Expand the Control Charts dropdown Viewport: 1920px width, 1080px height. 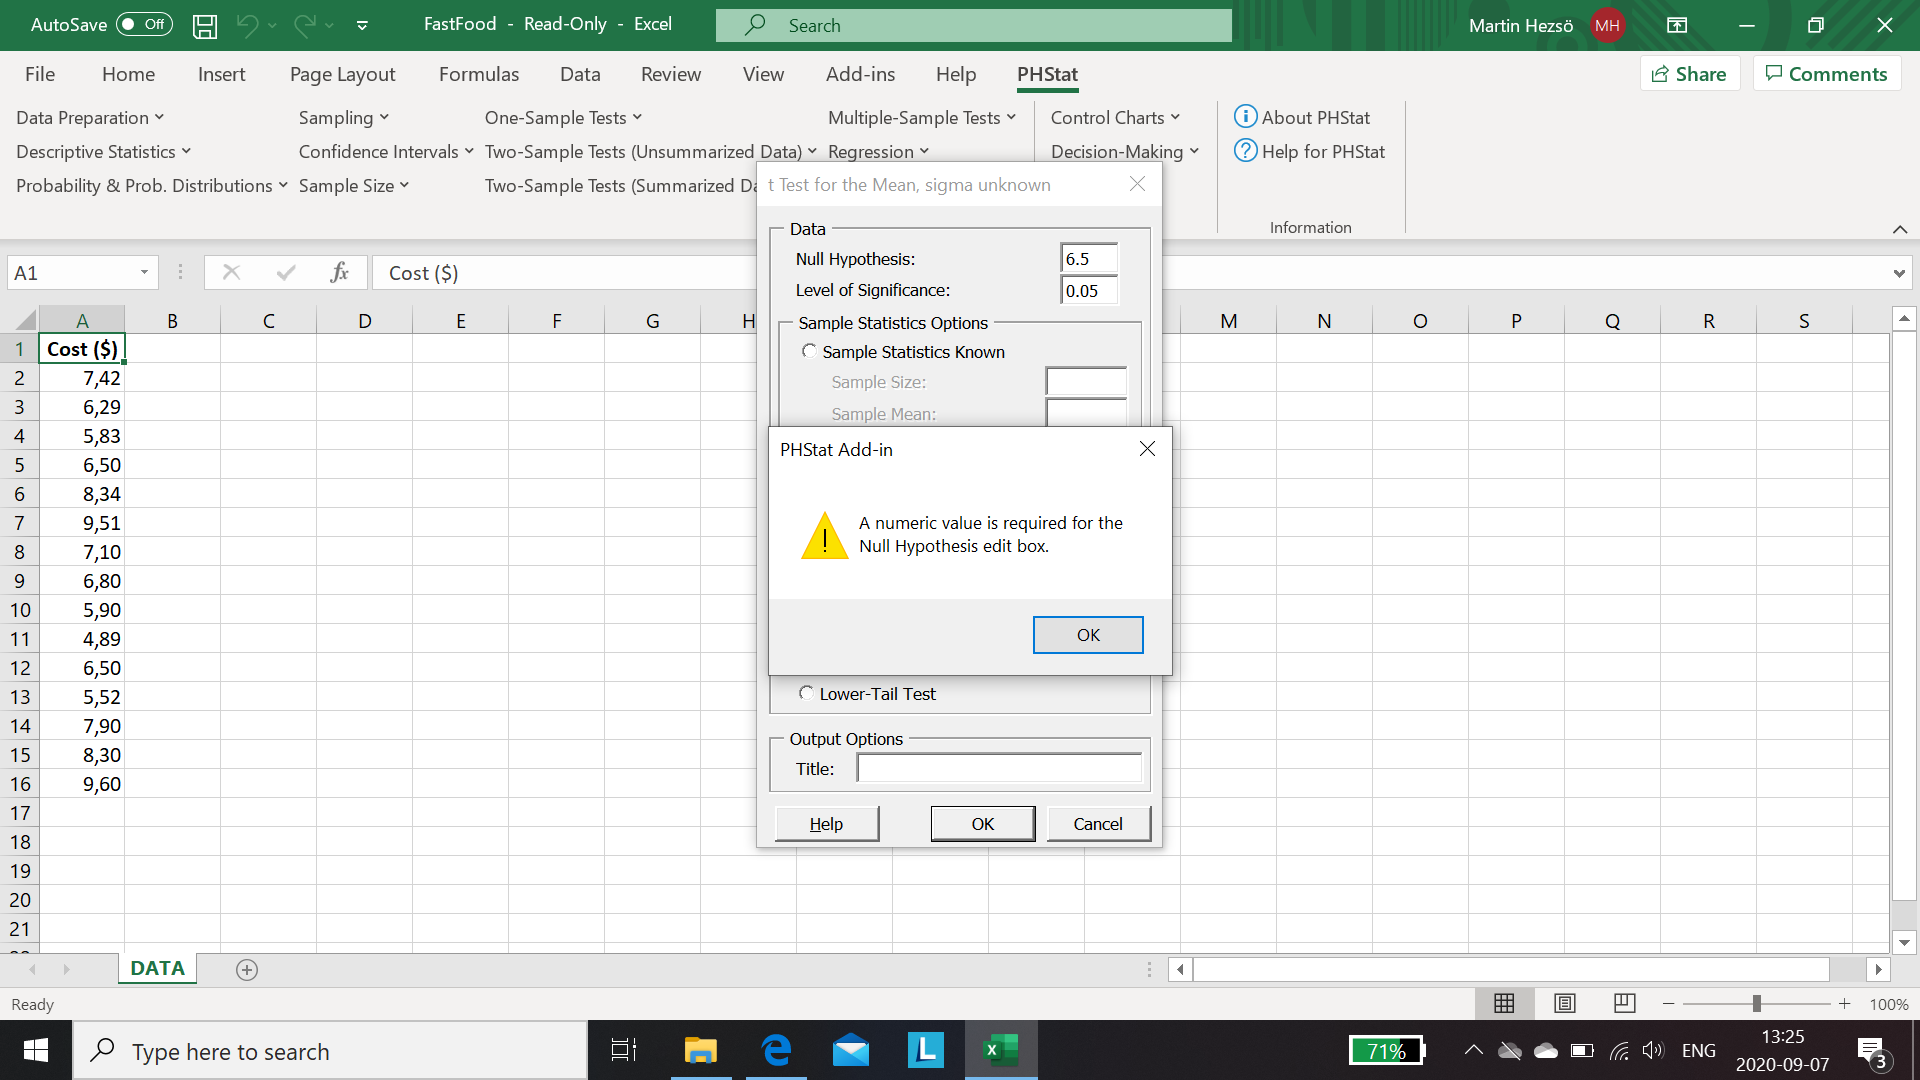[1115, 117]
